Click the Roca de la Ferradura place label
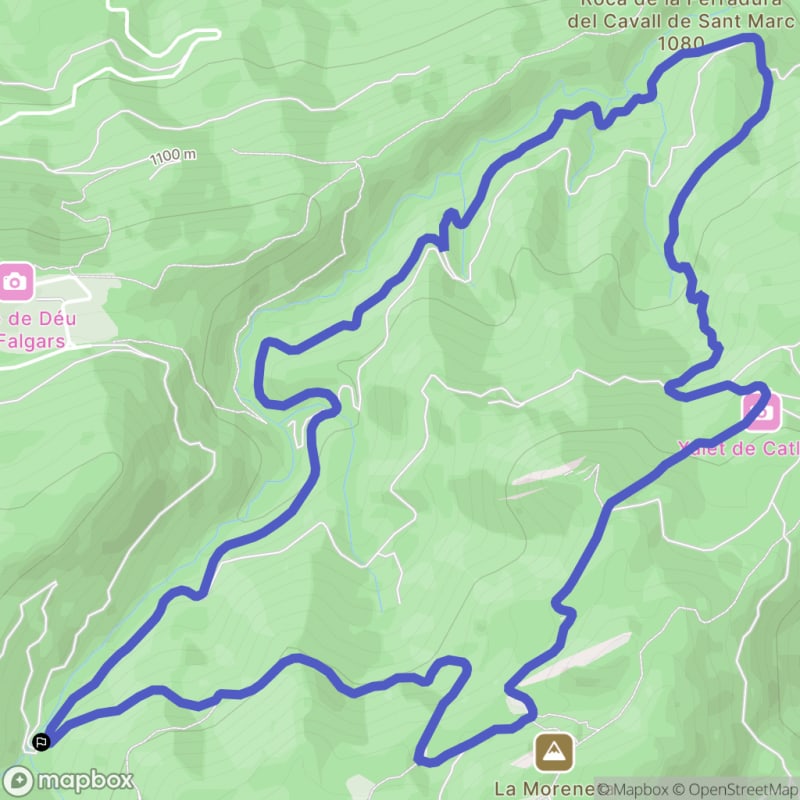800x800 pixels. pos(682,3)
